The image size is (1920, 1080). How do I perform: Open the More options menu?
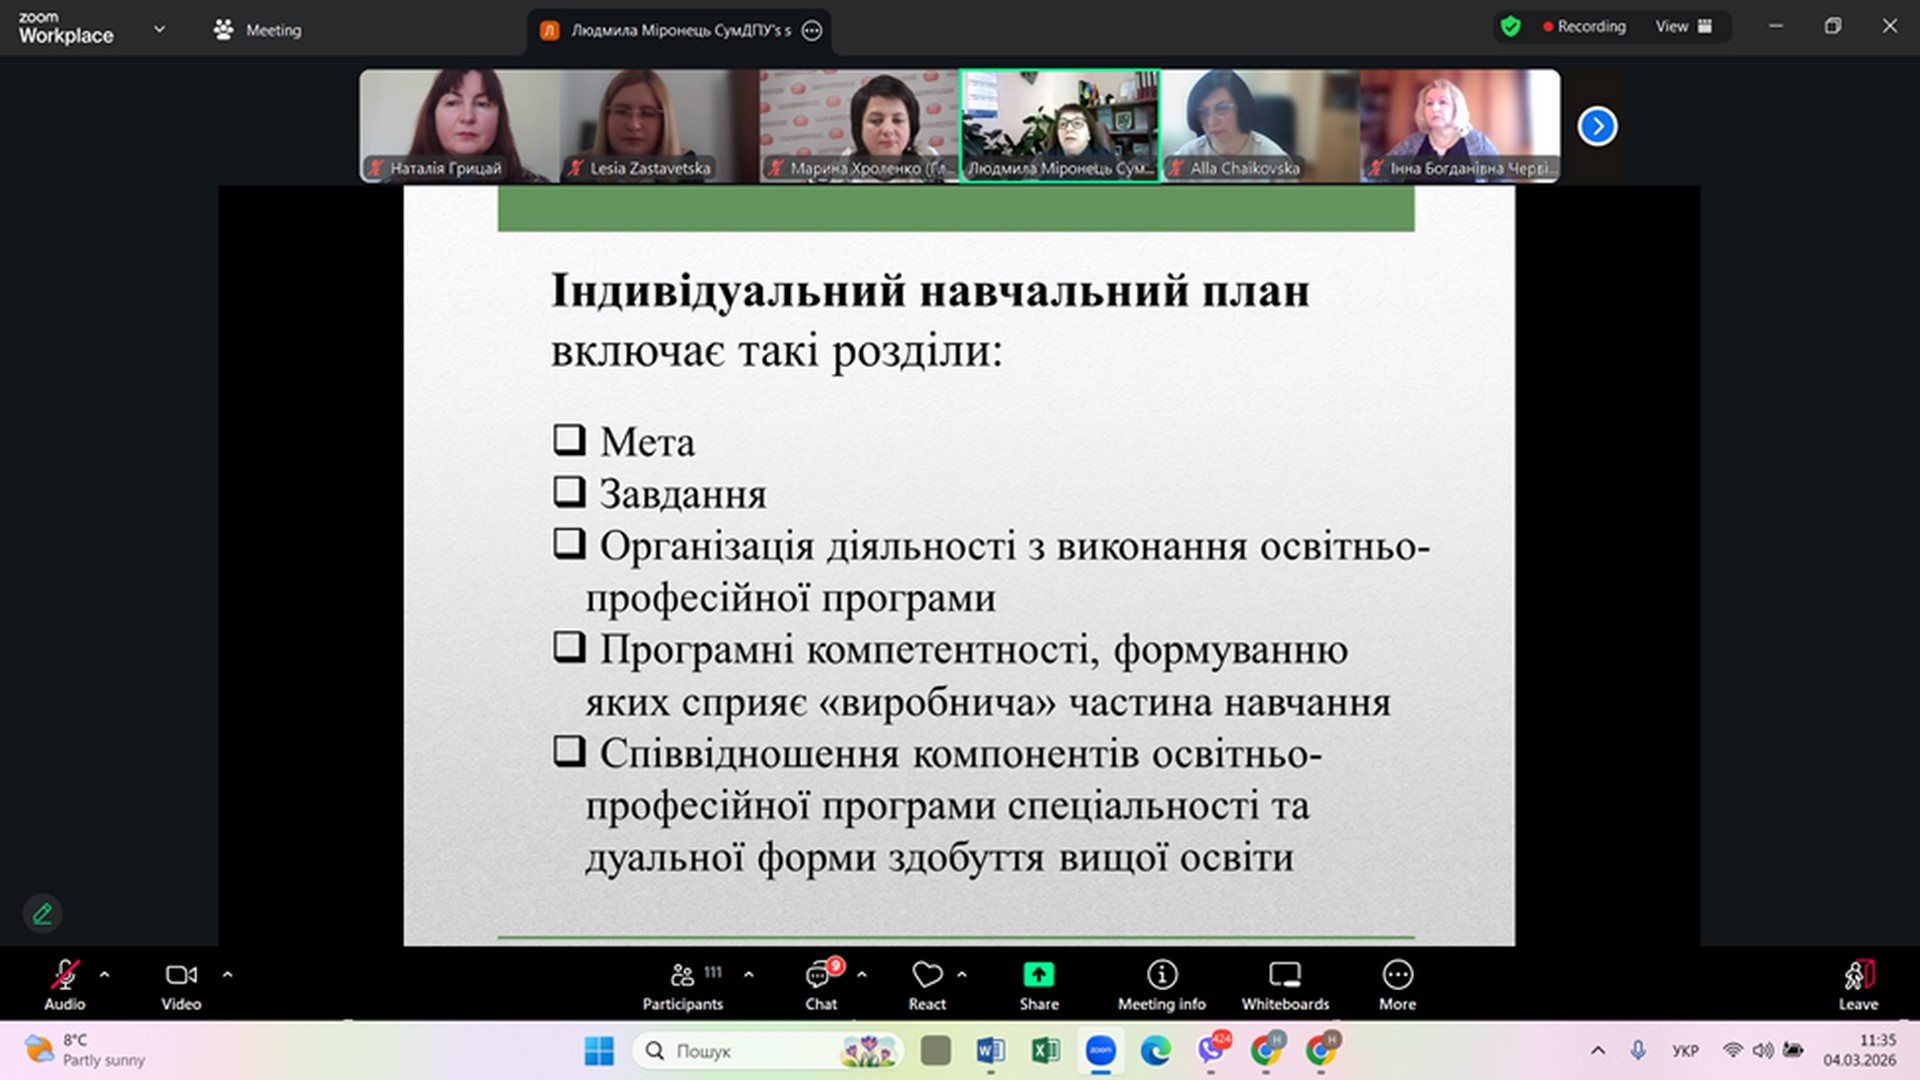pos(1397,984)
